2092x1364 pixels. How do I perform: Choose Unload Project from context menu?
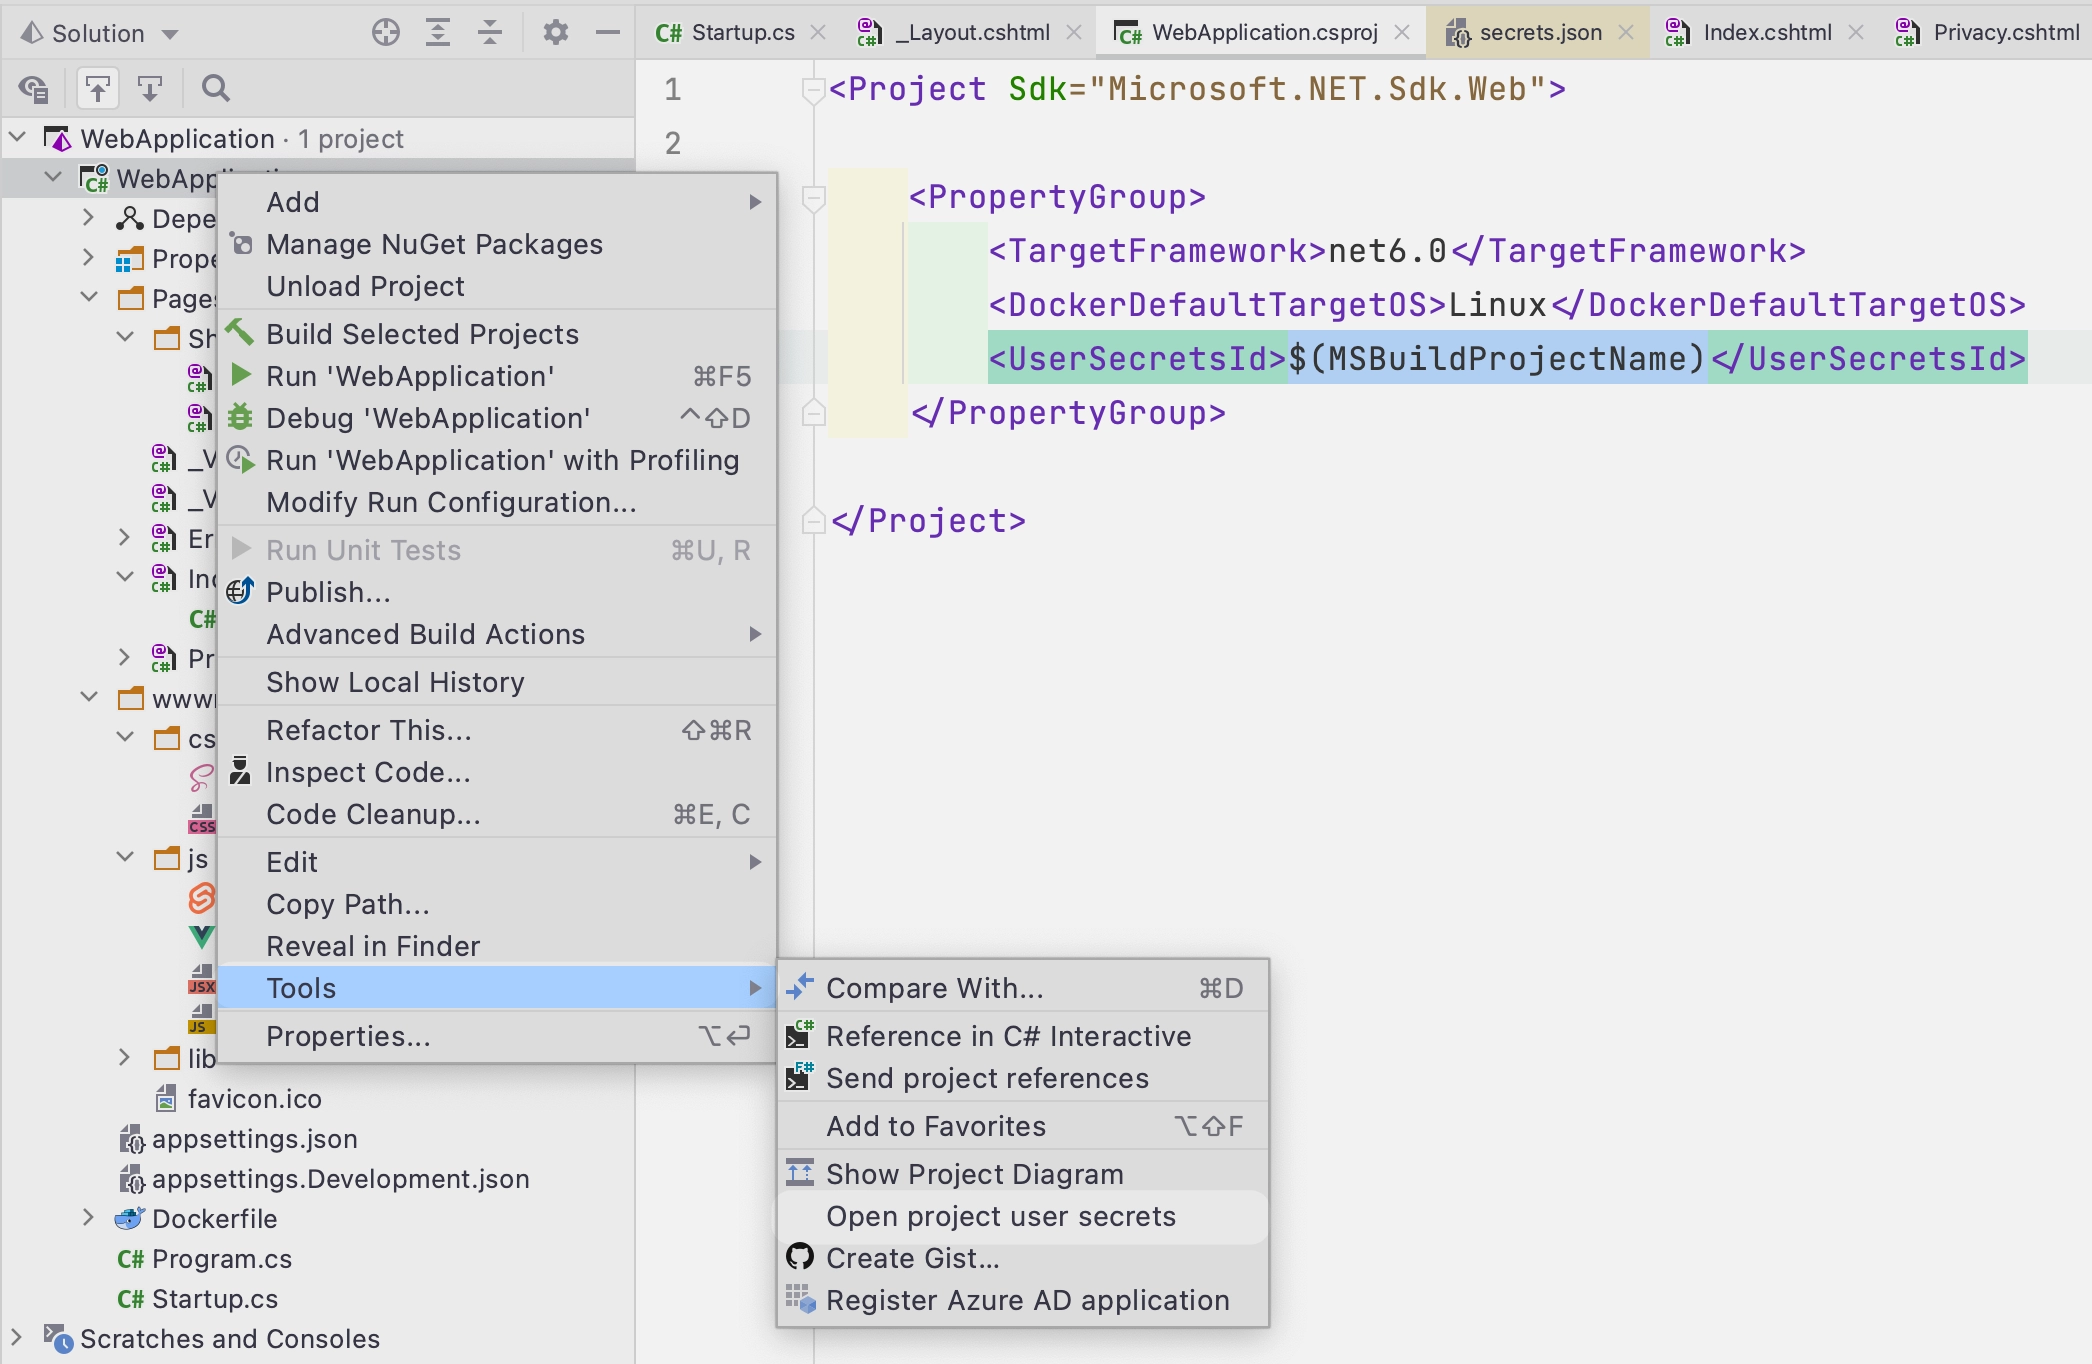[497, 286]
